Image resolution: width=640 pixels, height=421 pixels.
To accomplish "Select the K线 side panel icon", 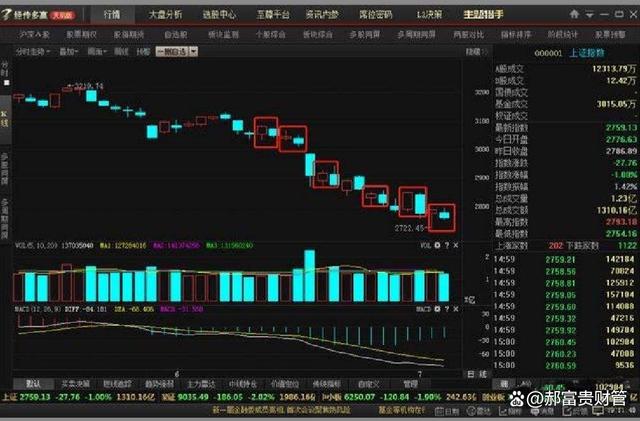I will [x=5, y=114].
